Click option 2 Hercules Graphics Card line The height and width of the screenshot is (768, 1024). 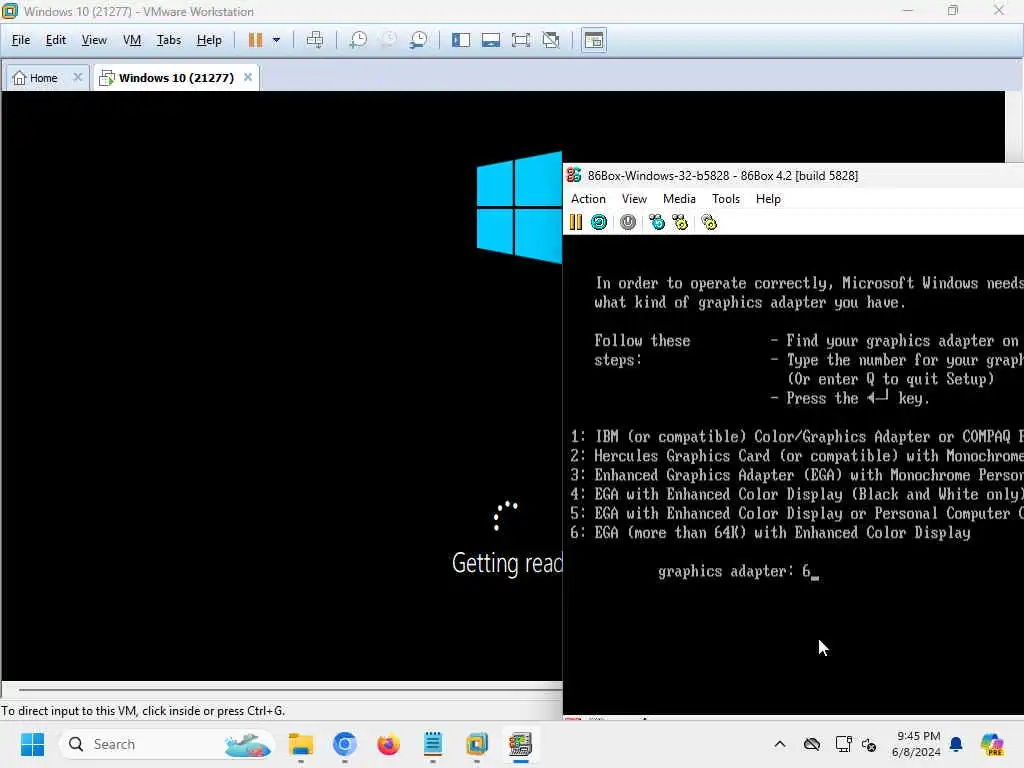coord(797,456)
